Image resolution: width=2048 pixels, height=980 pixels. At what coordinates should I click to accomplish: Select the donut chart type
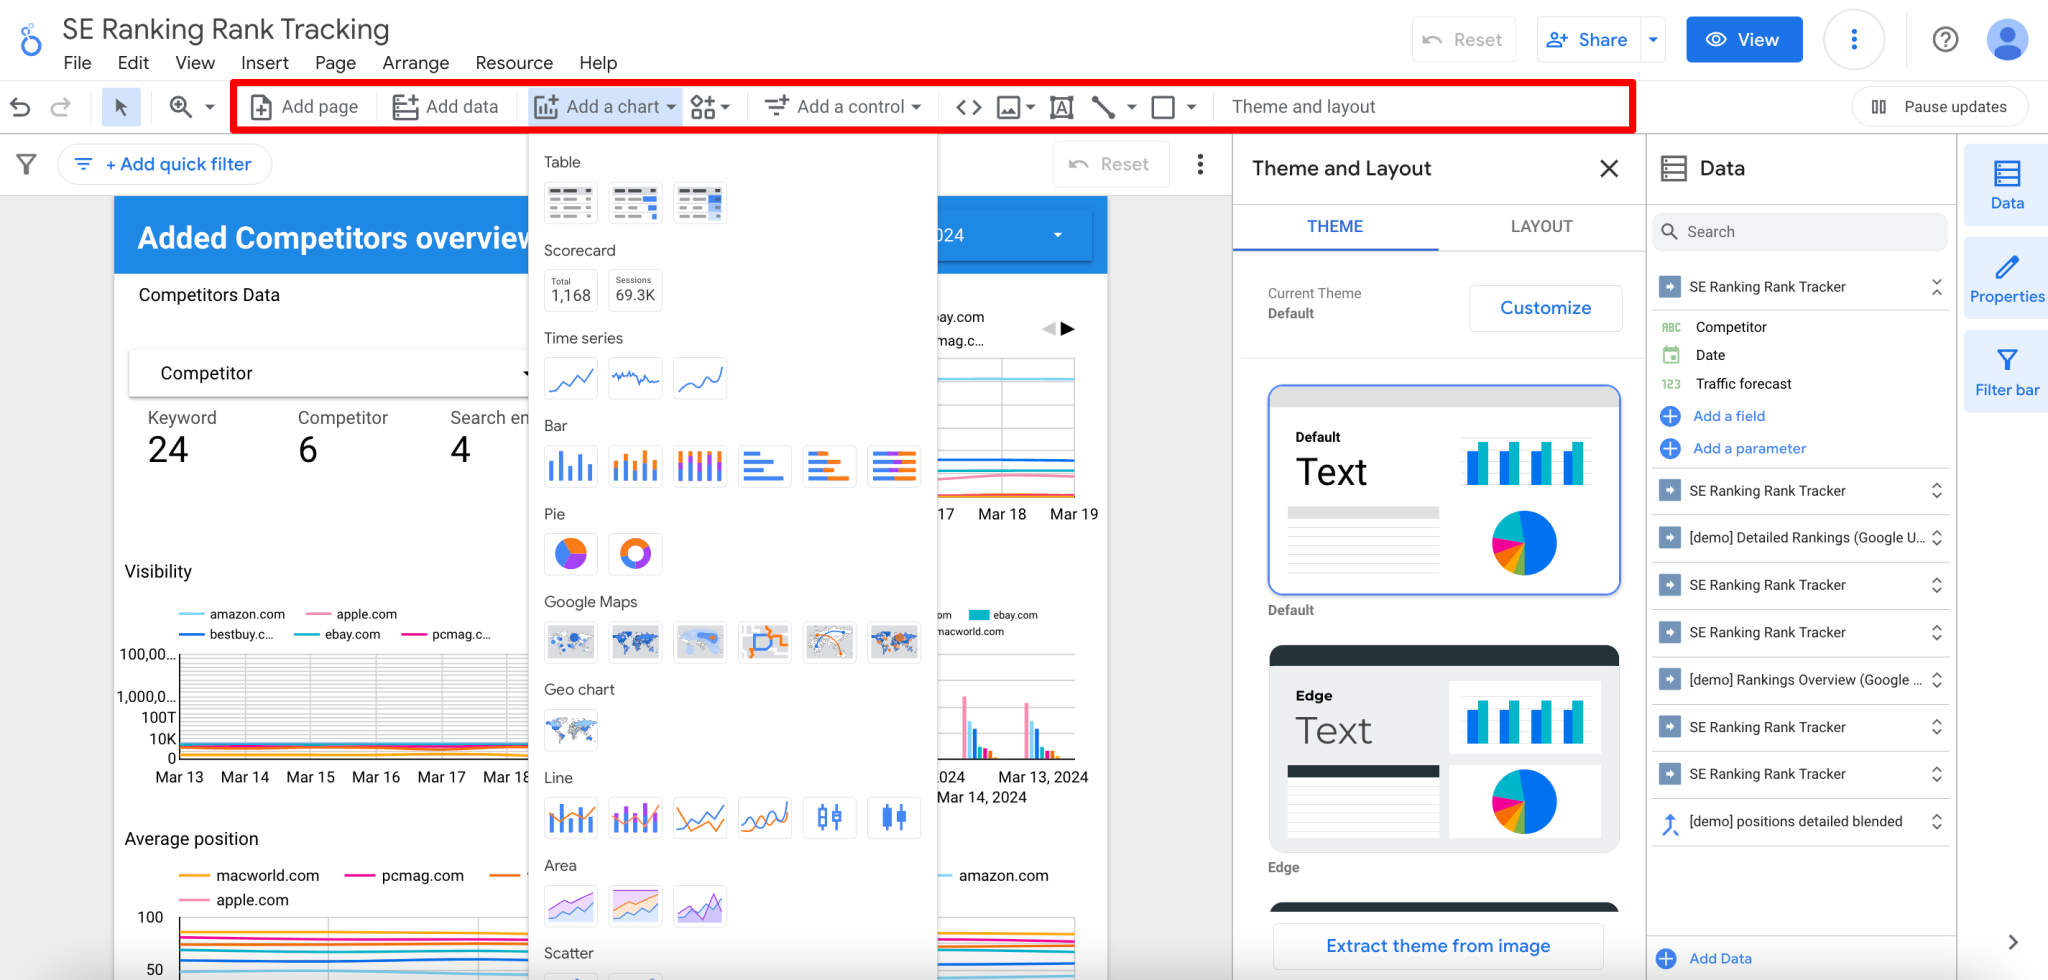[x=635, y=553]
